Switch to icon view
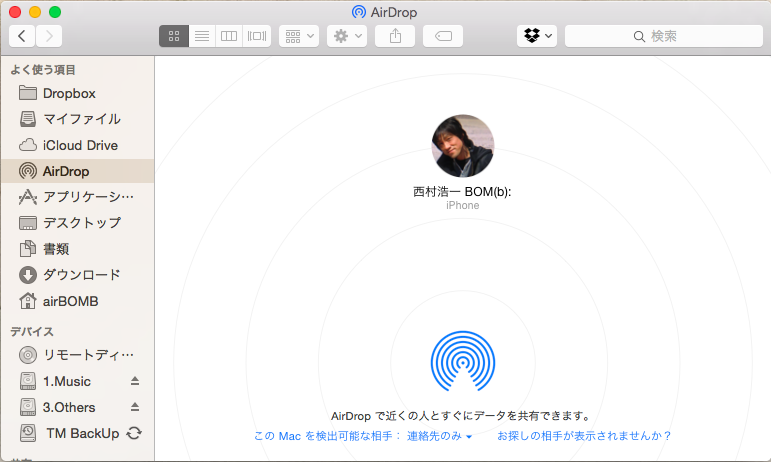This screenshot has width=771, height=462. point(174,36)
